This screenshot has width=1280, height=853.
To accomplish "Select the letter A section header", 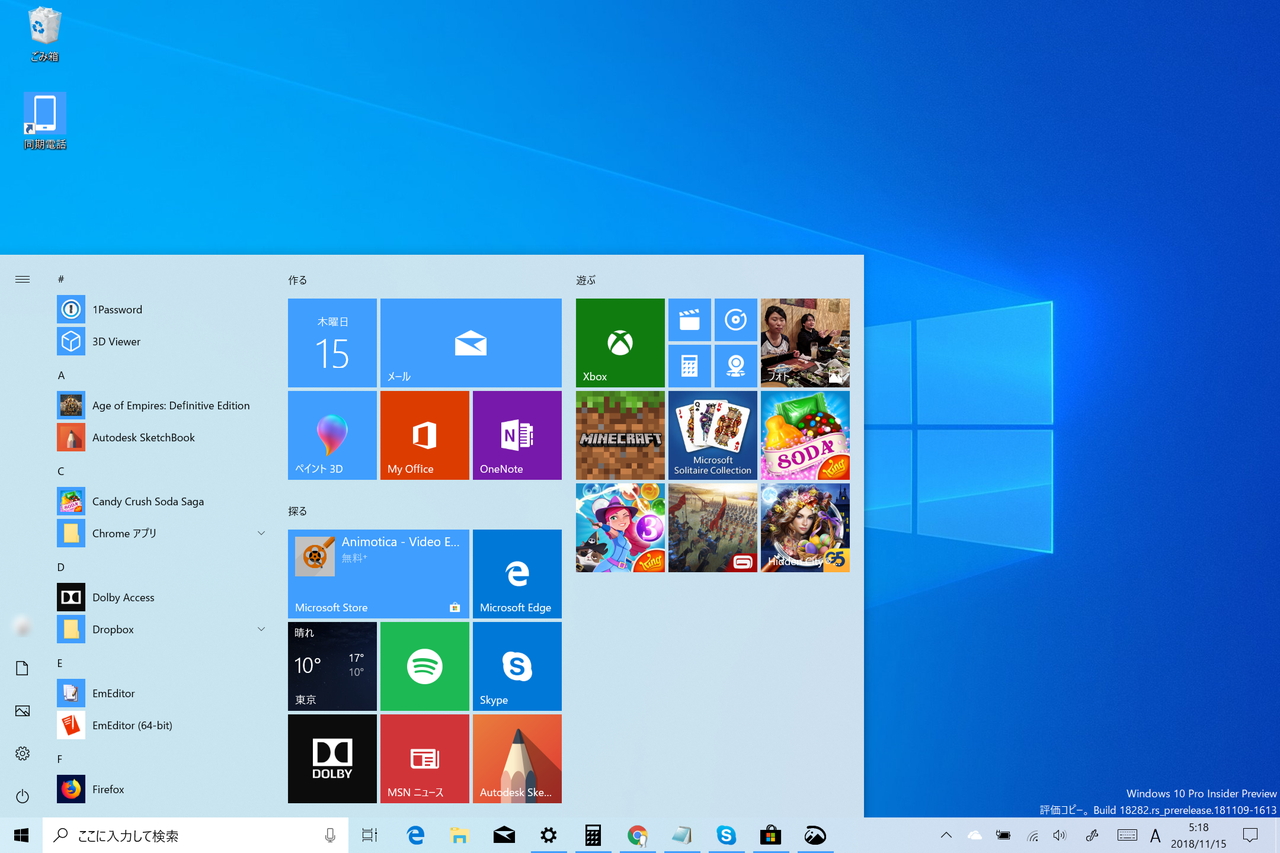I will (x=61, y=374).
